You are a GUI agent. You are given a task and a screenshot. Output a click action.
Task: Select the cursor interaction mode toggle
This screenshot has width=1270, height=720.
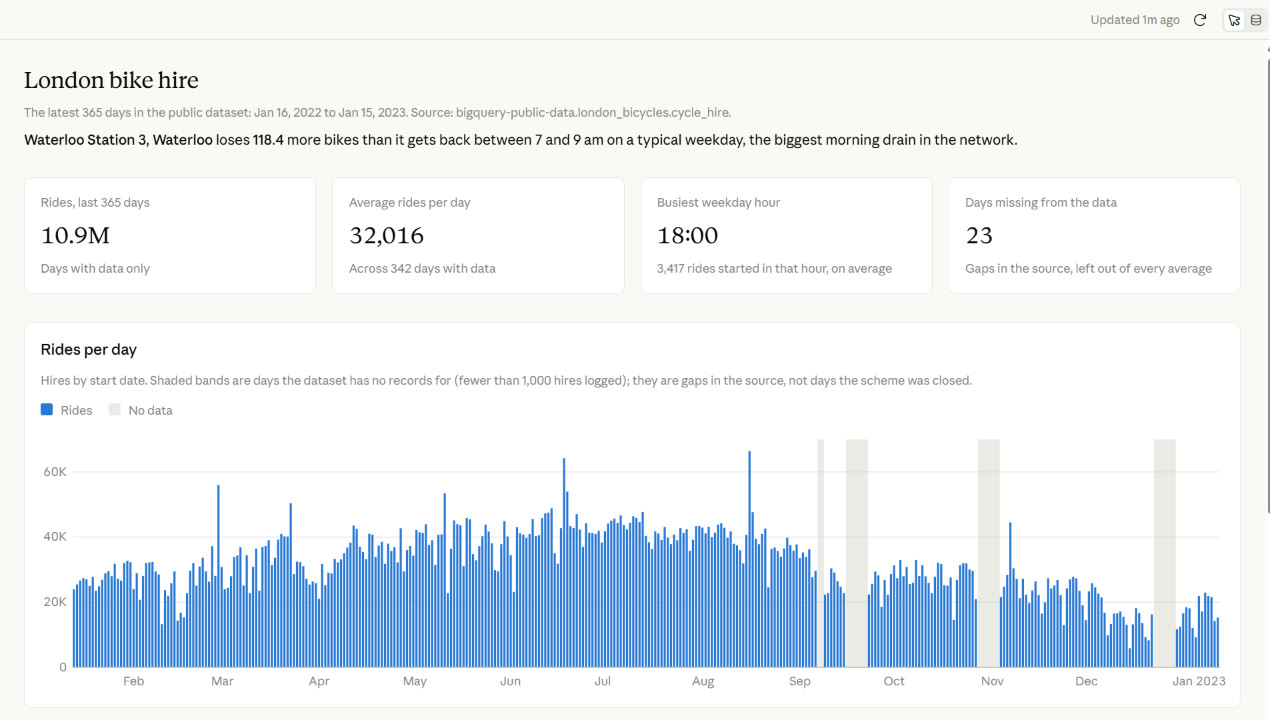coord(1234,20)
